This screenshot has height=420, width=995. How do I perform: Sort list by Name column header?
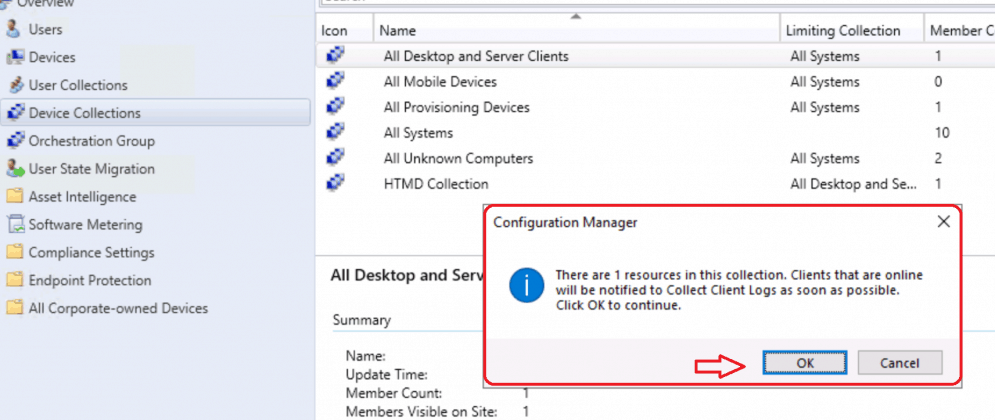click(x=577, y=30)
